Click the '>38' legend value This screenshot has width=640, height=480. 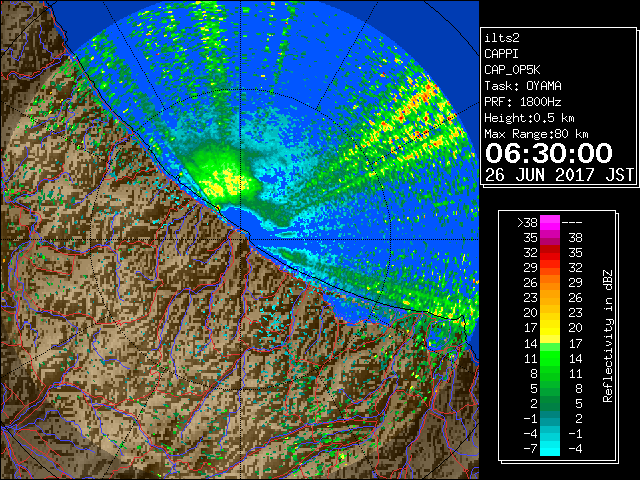pos(527,223)
